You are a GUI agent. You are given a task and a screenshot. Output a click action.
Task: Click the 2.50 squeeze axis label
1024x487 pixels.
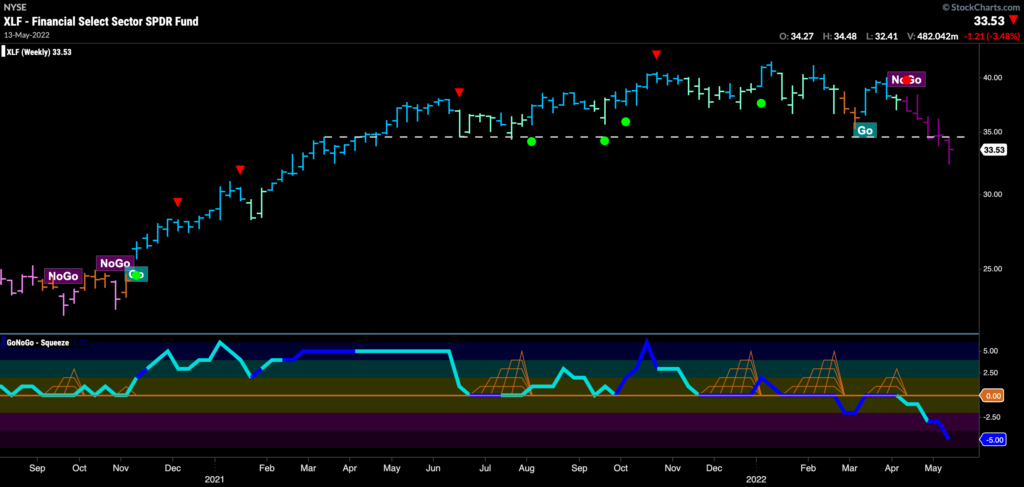point(993,373)
